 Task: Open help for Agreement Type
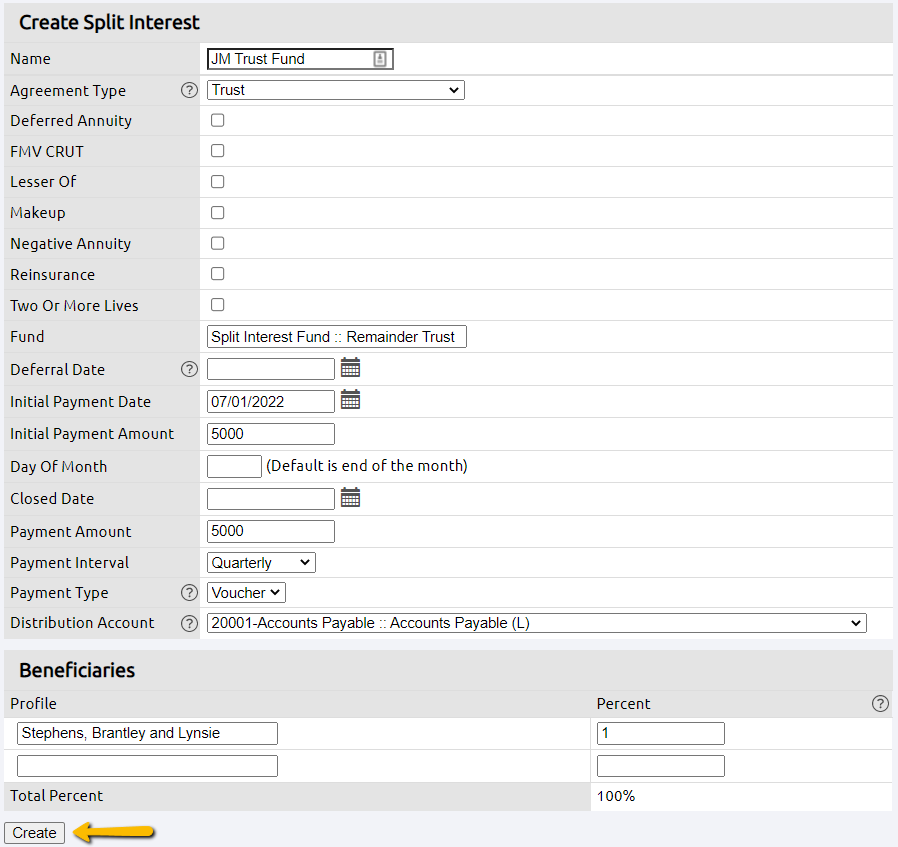[x=190, y=90]
